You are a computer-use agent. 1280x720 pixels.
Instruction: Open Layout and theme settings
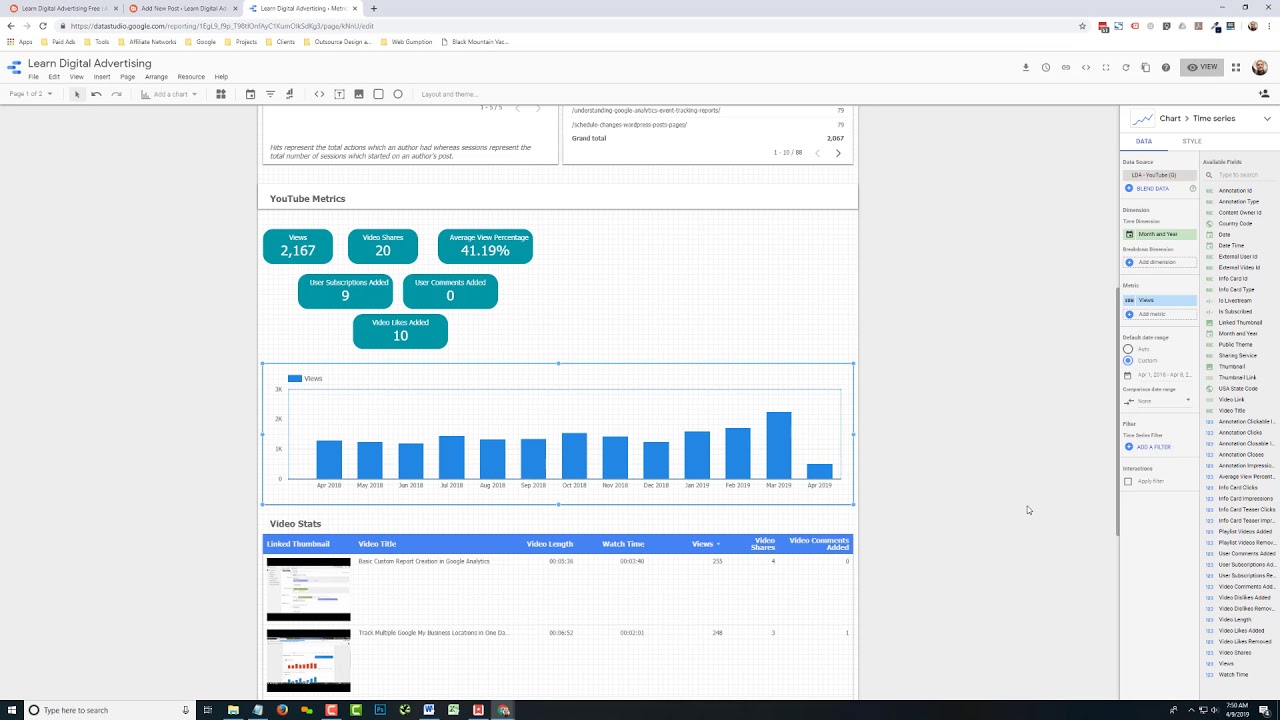450,93
